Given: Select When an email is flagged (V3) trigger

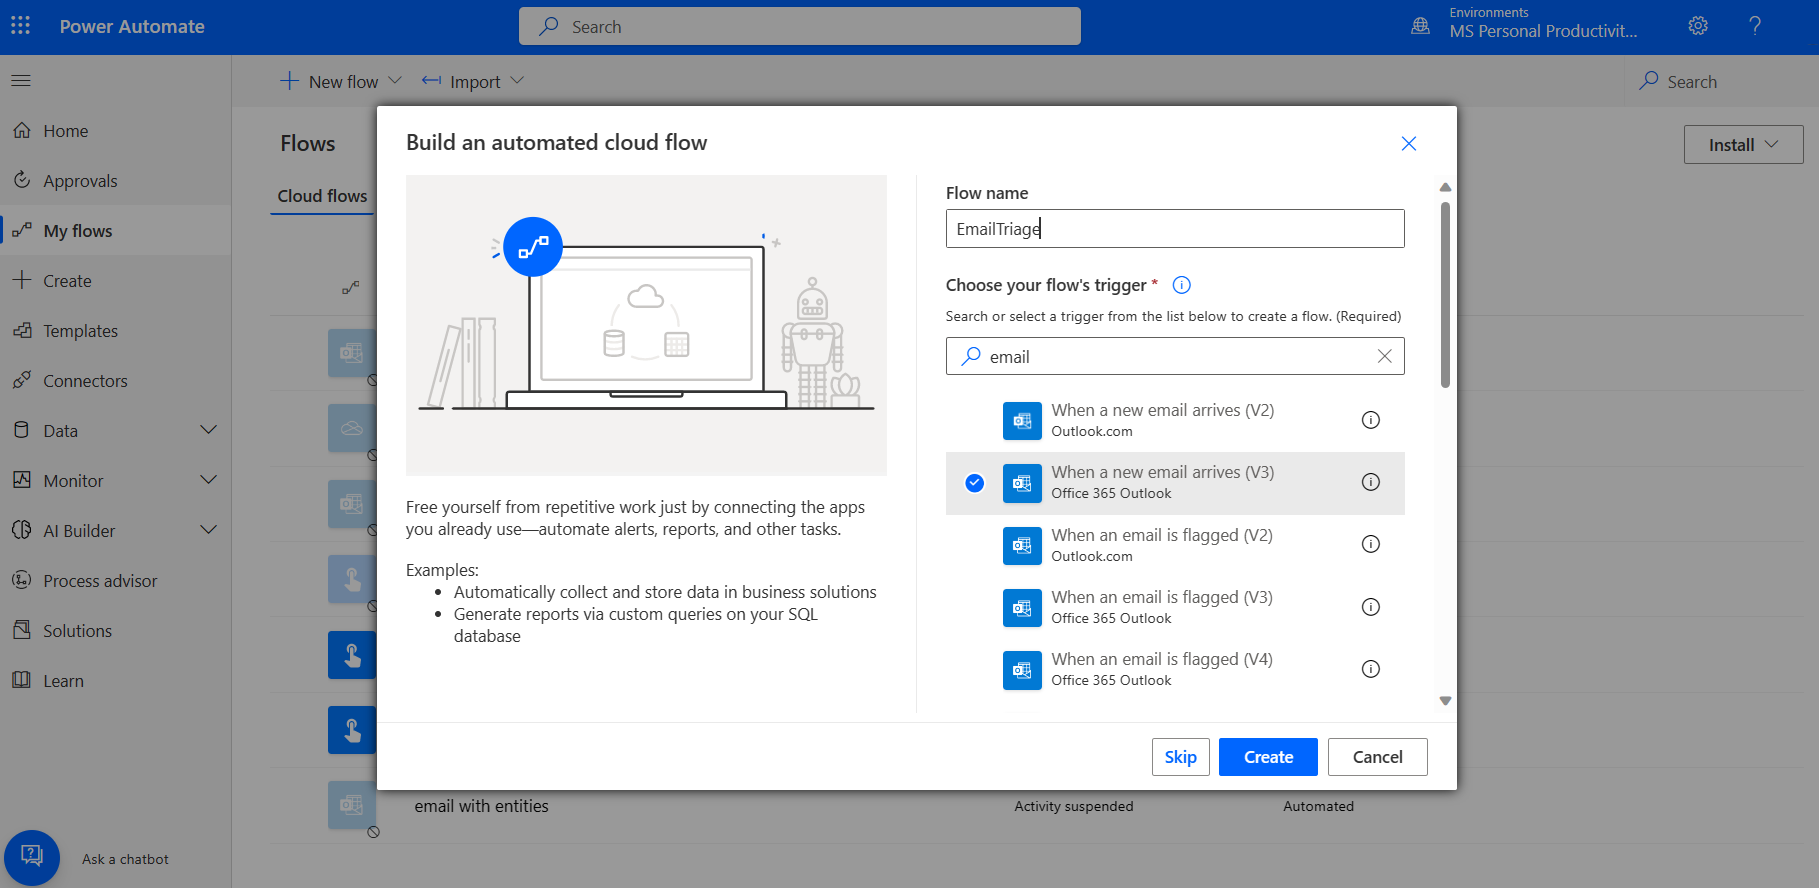Looking at the screenshot, I should [x=1160, y=607].
